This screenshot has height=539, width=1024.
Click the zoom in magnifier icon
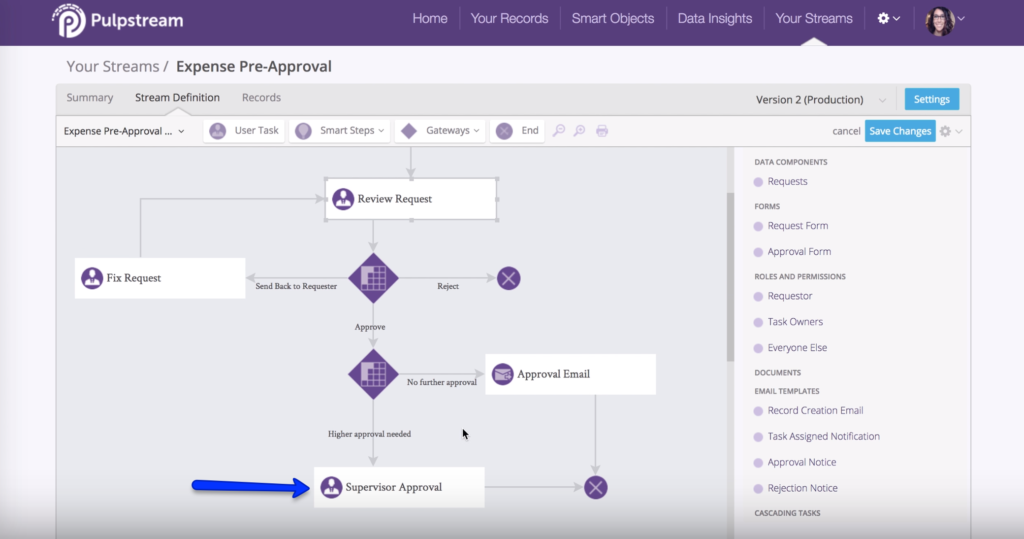click(x=579, y=131)
